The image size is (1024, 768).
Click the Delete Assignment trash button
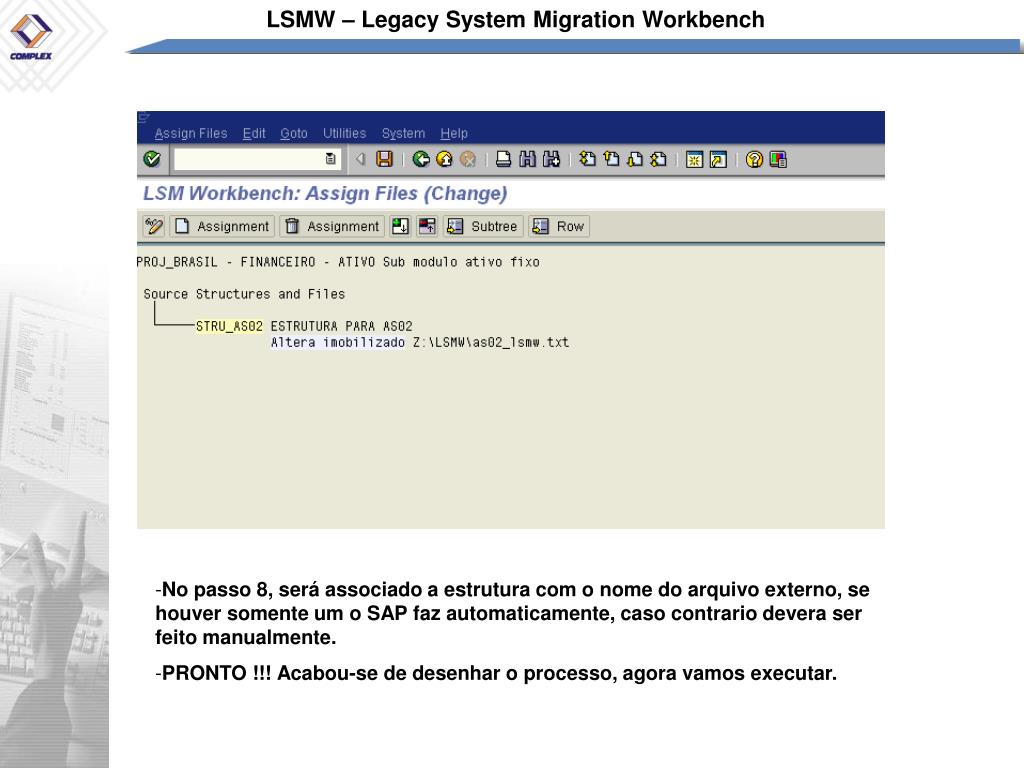point(332,226)
